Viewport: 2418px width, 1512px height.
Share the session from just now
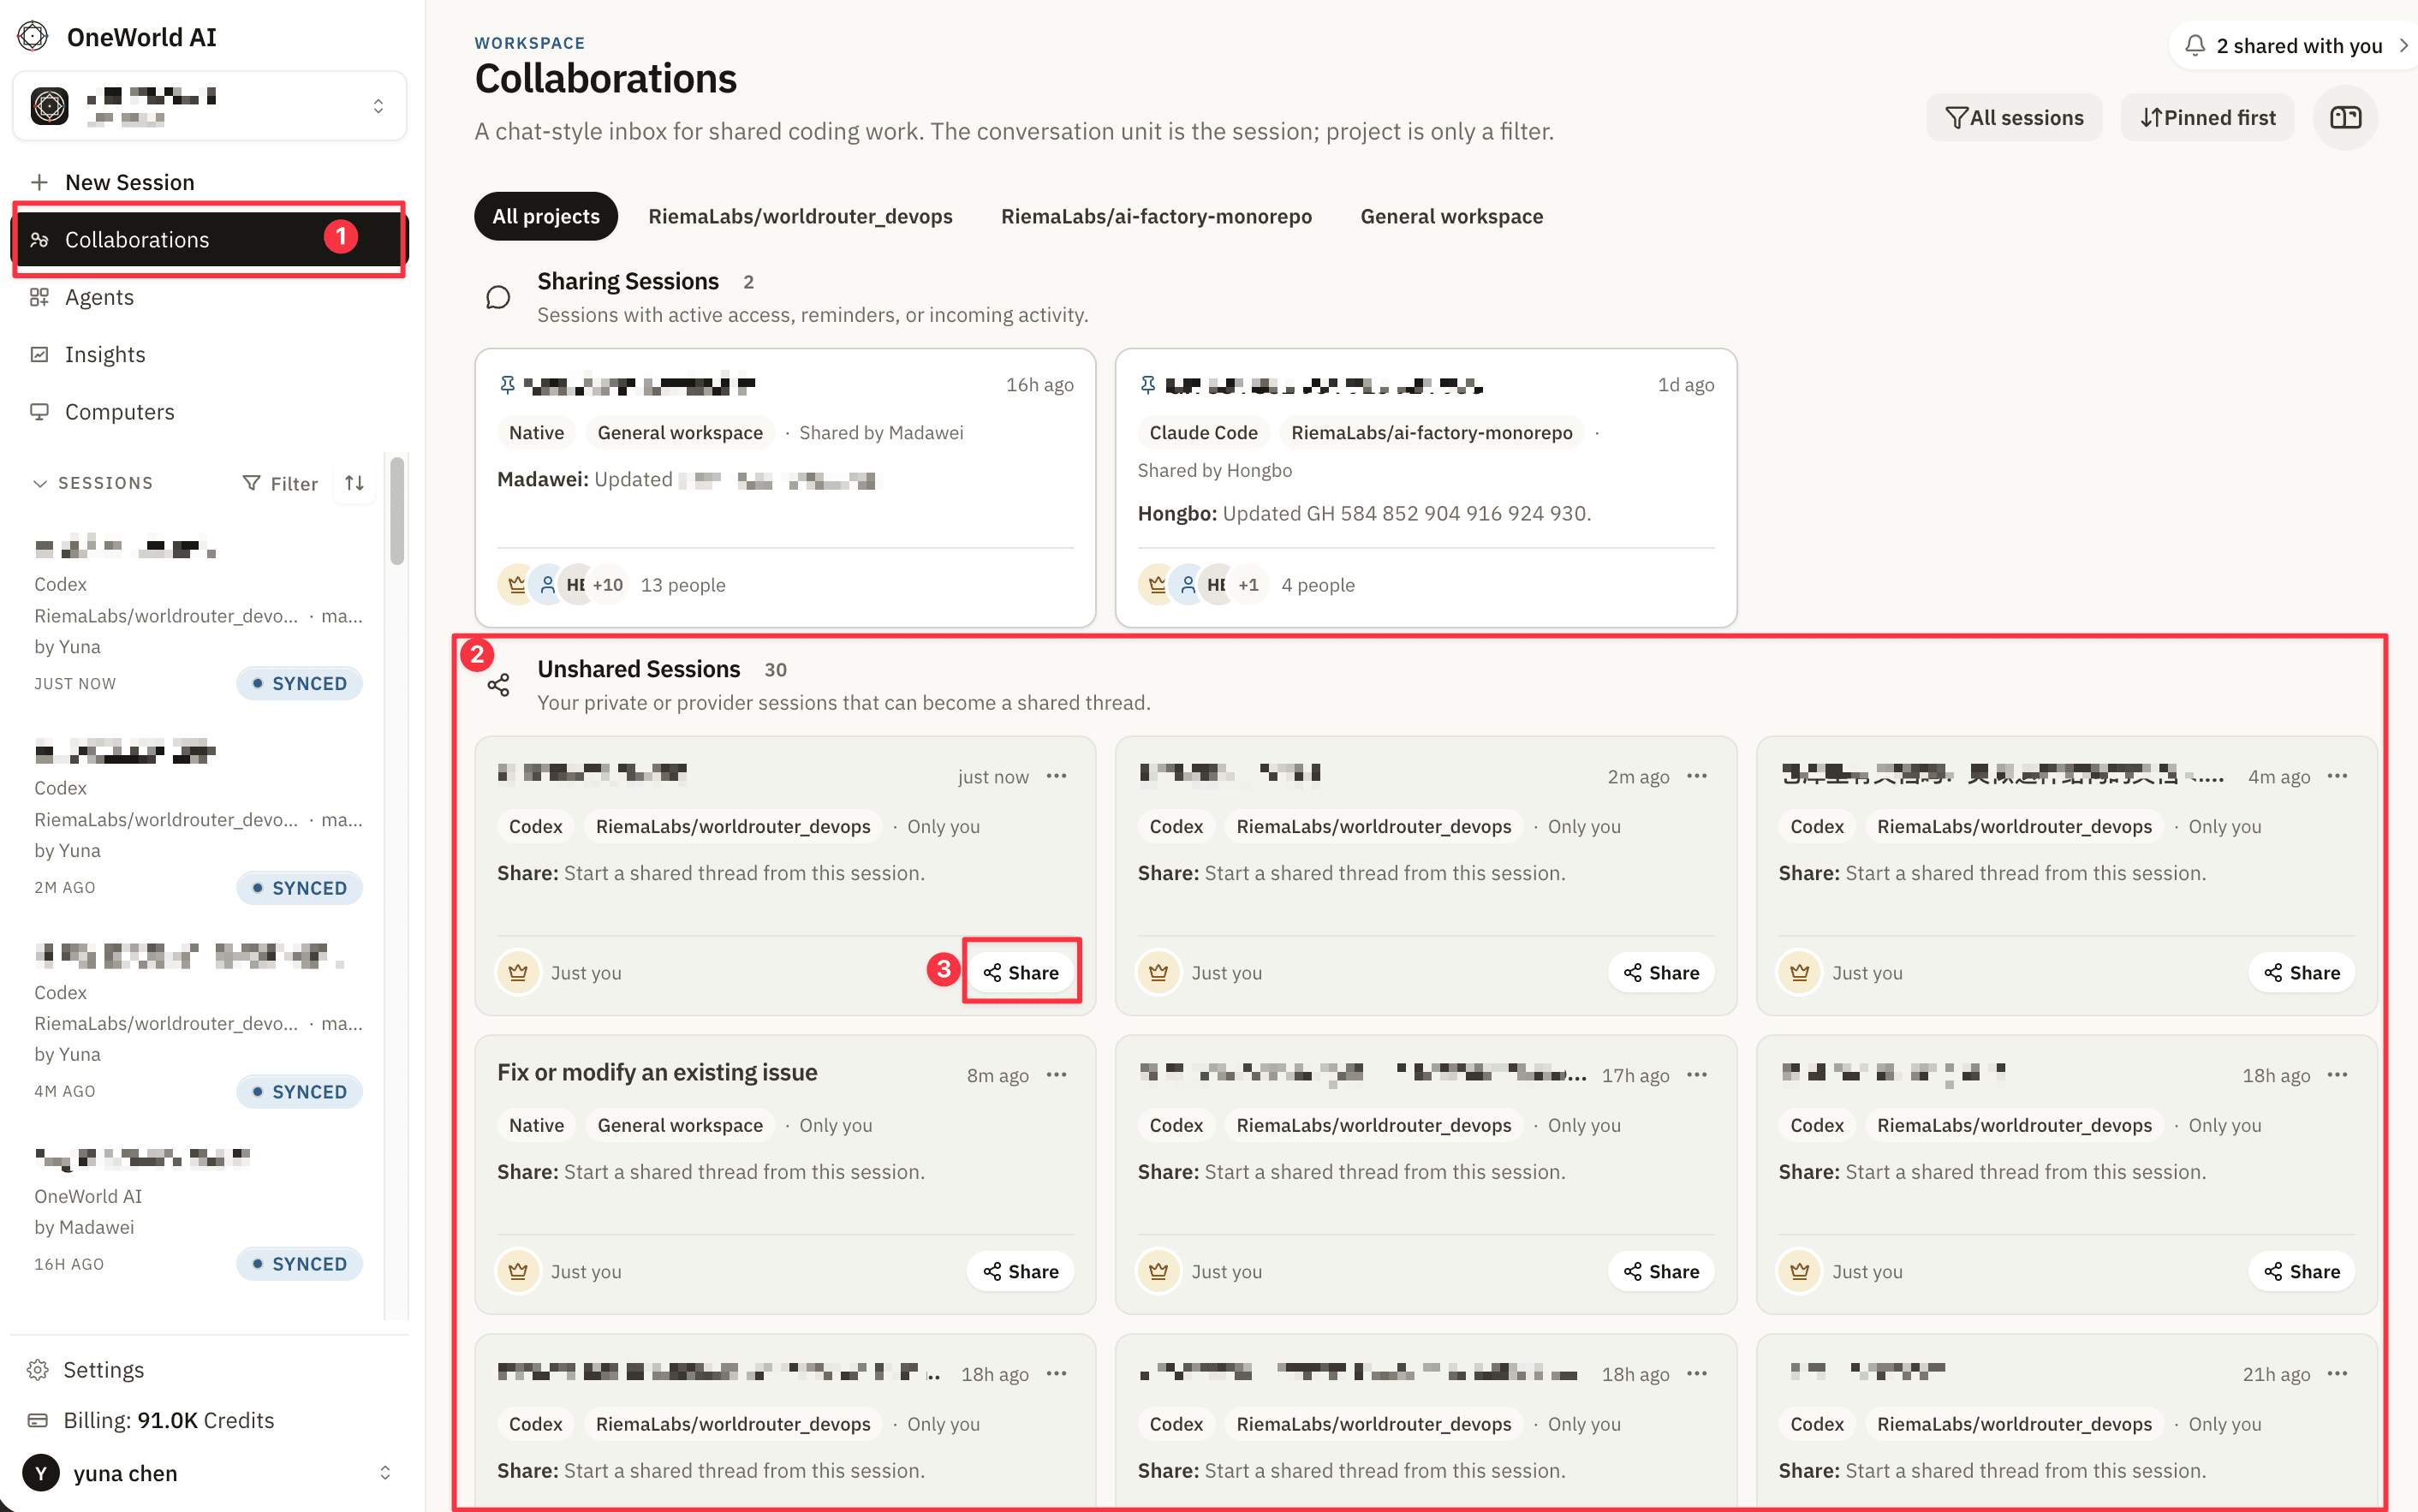click(x=1020, y=972)
